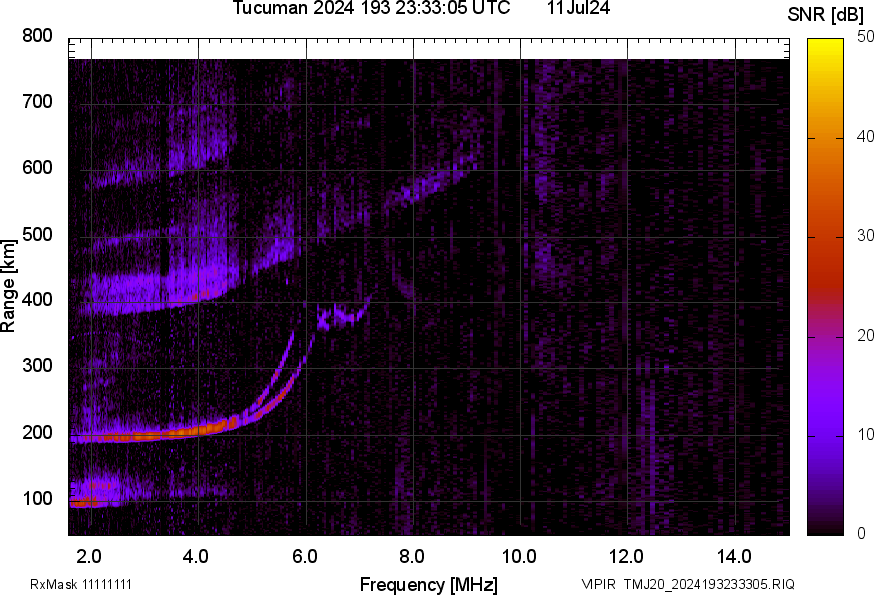Image resolution: width=874 pixels, height=595 pixels.
Task: Click the orange 40 dB region of colorbar
Action: (826, 137)
